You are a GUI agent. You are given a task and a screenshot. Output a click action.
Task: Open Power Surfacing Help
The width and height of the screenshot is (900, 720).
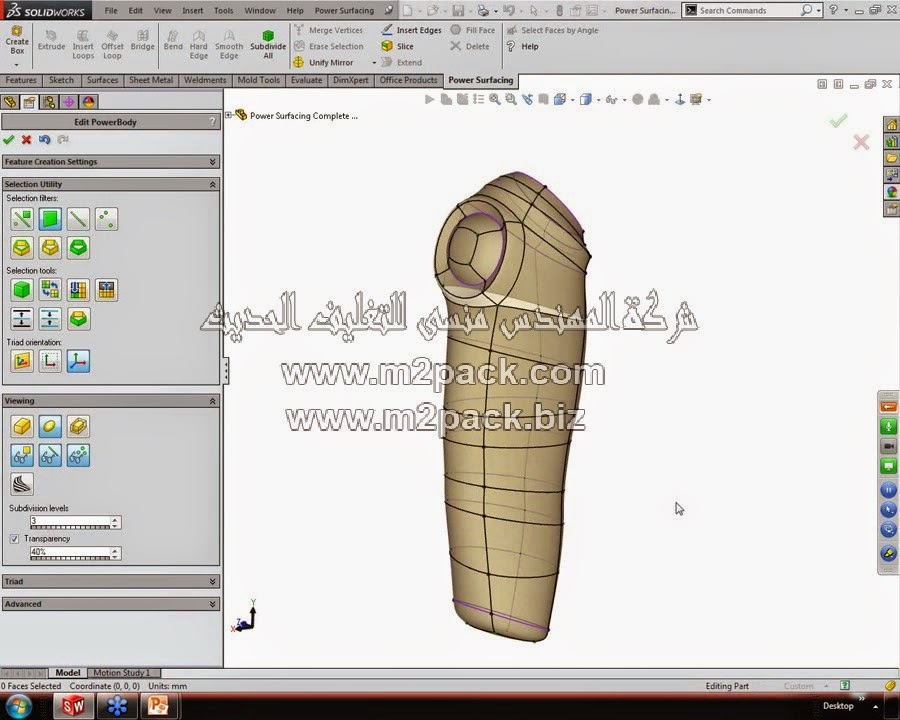(522, 47)
